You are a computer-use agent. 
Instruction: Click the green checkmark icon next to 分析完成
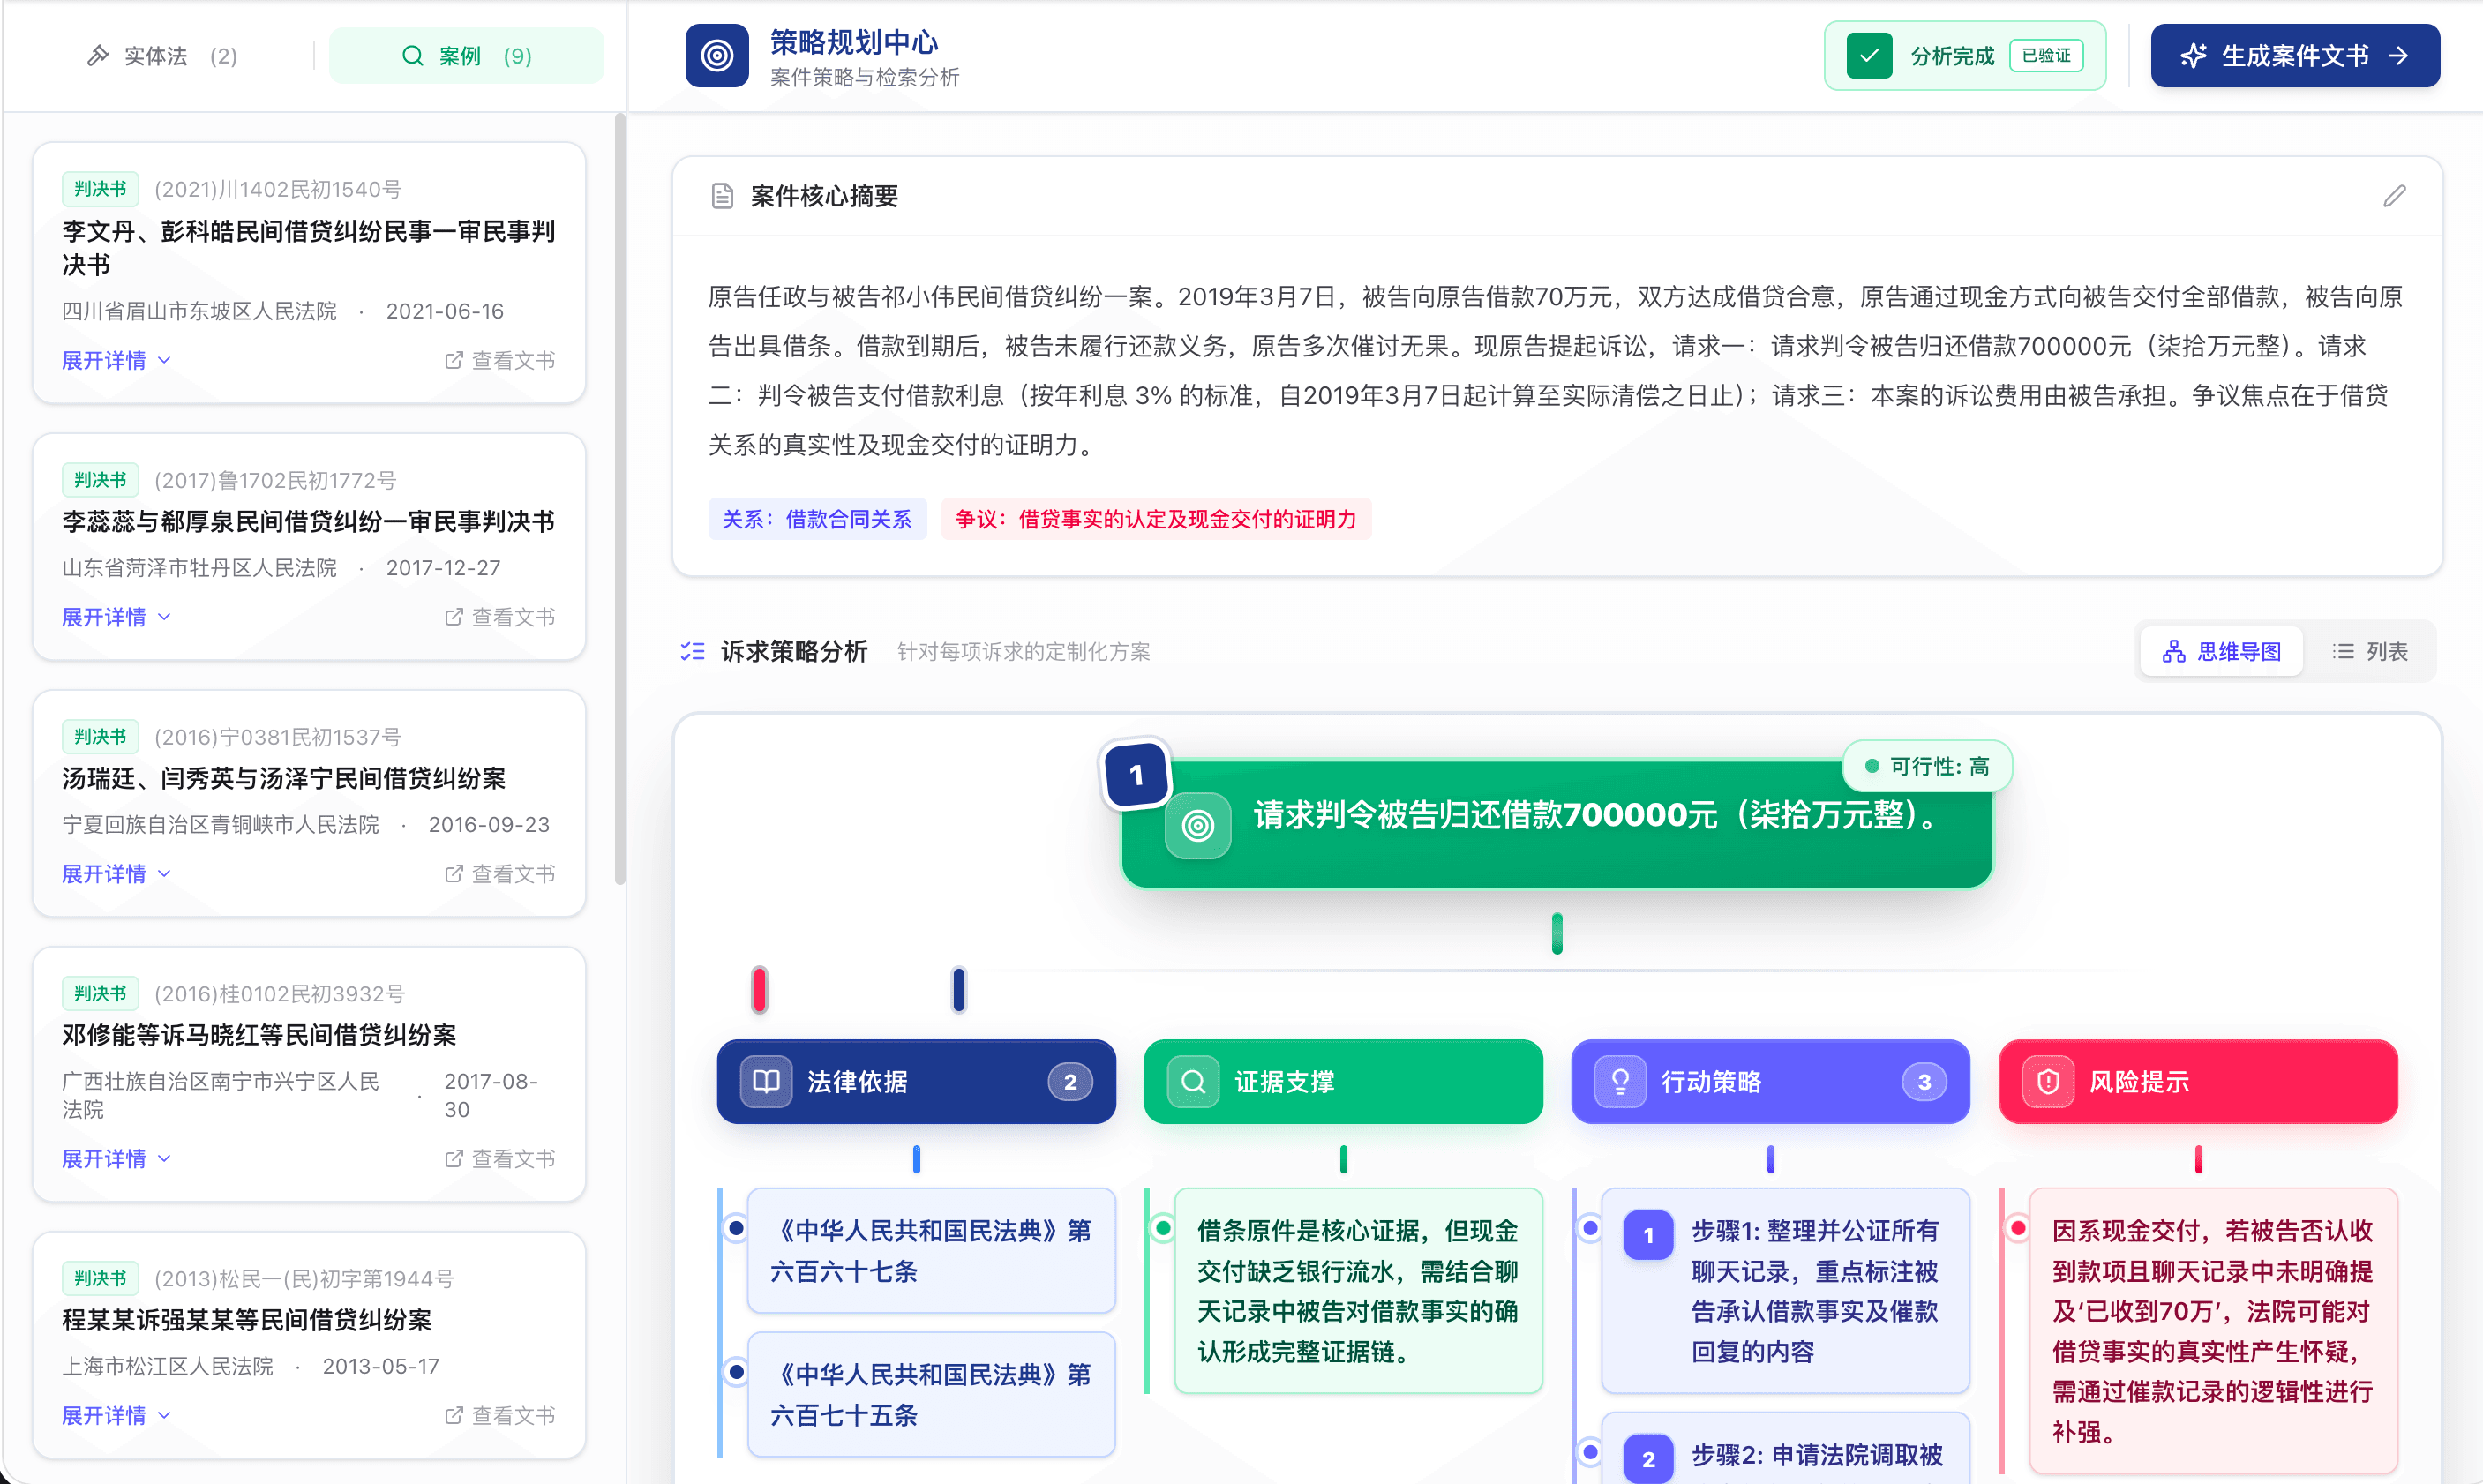[1868, 55]
